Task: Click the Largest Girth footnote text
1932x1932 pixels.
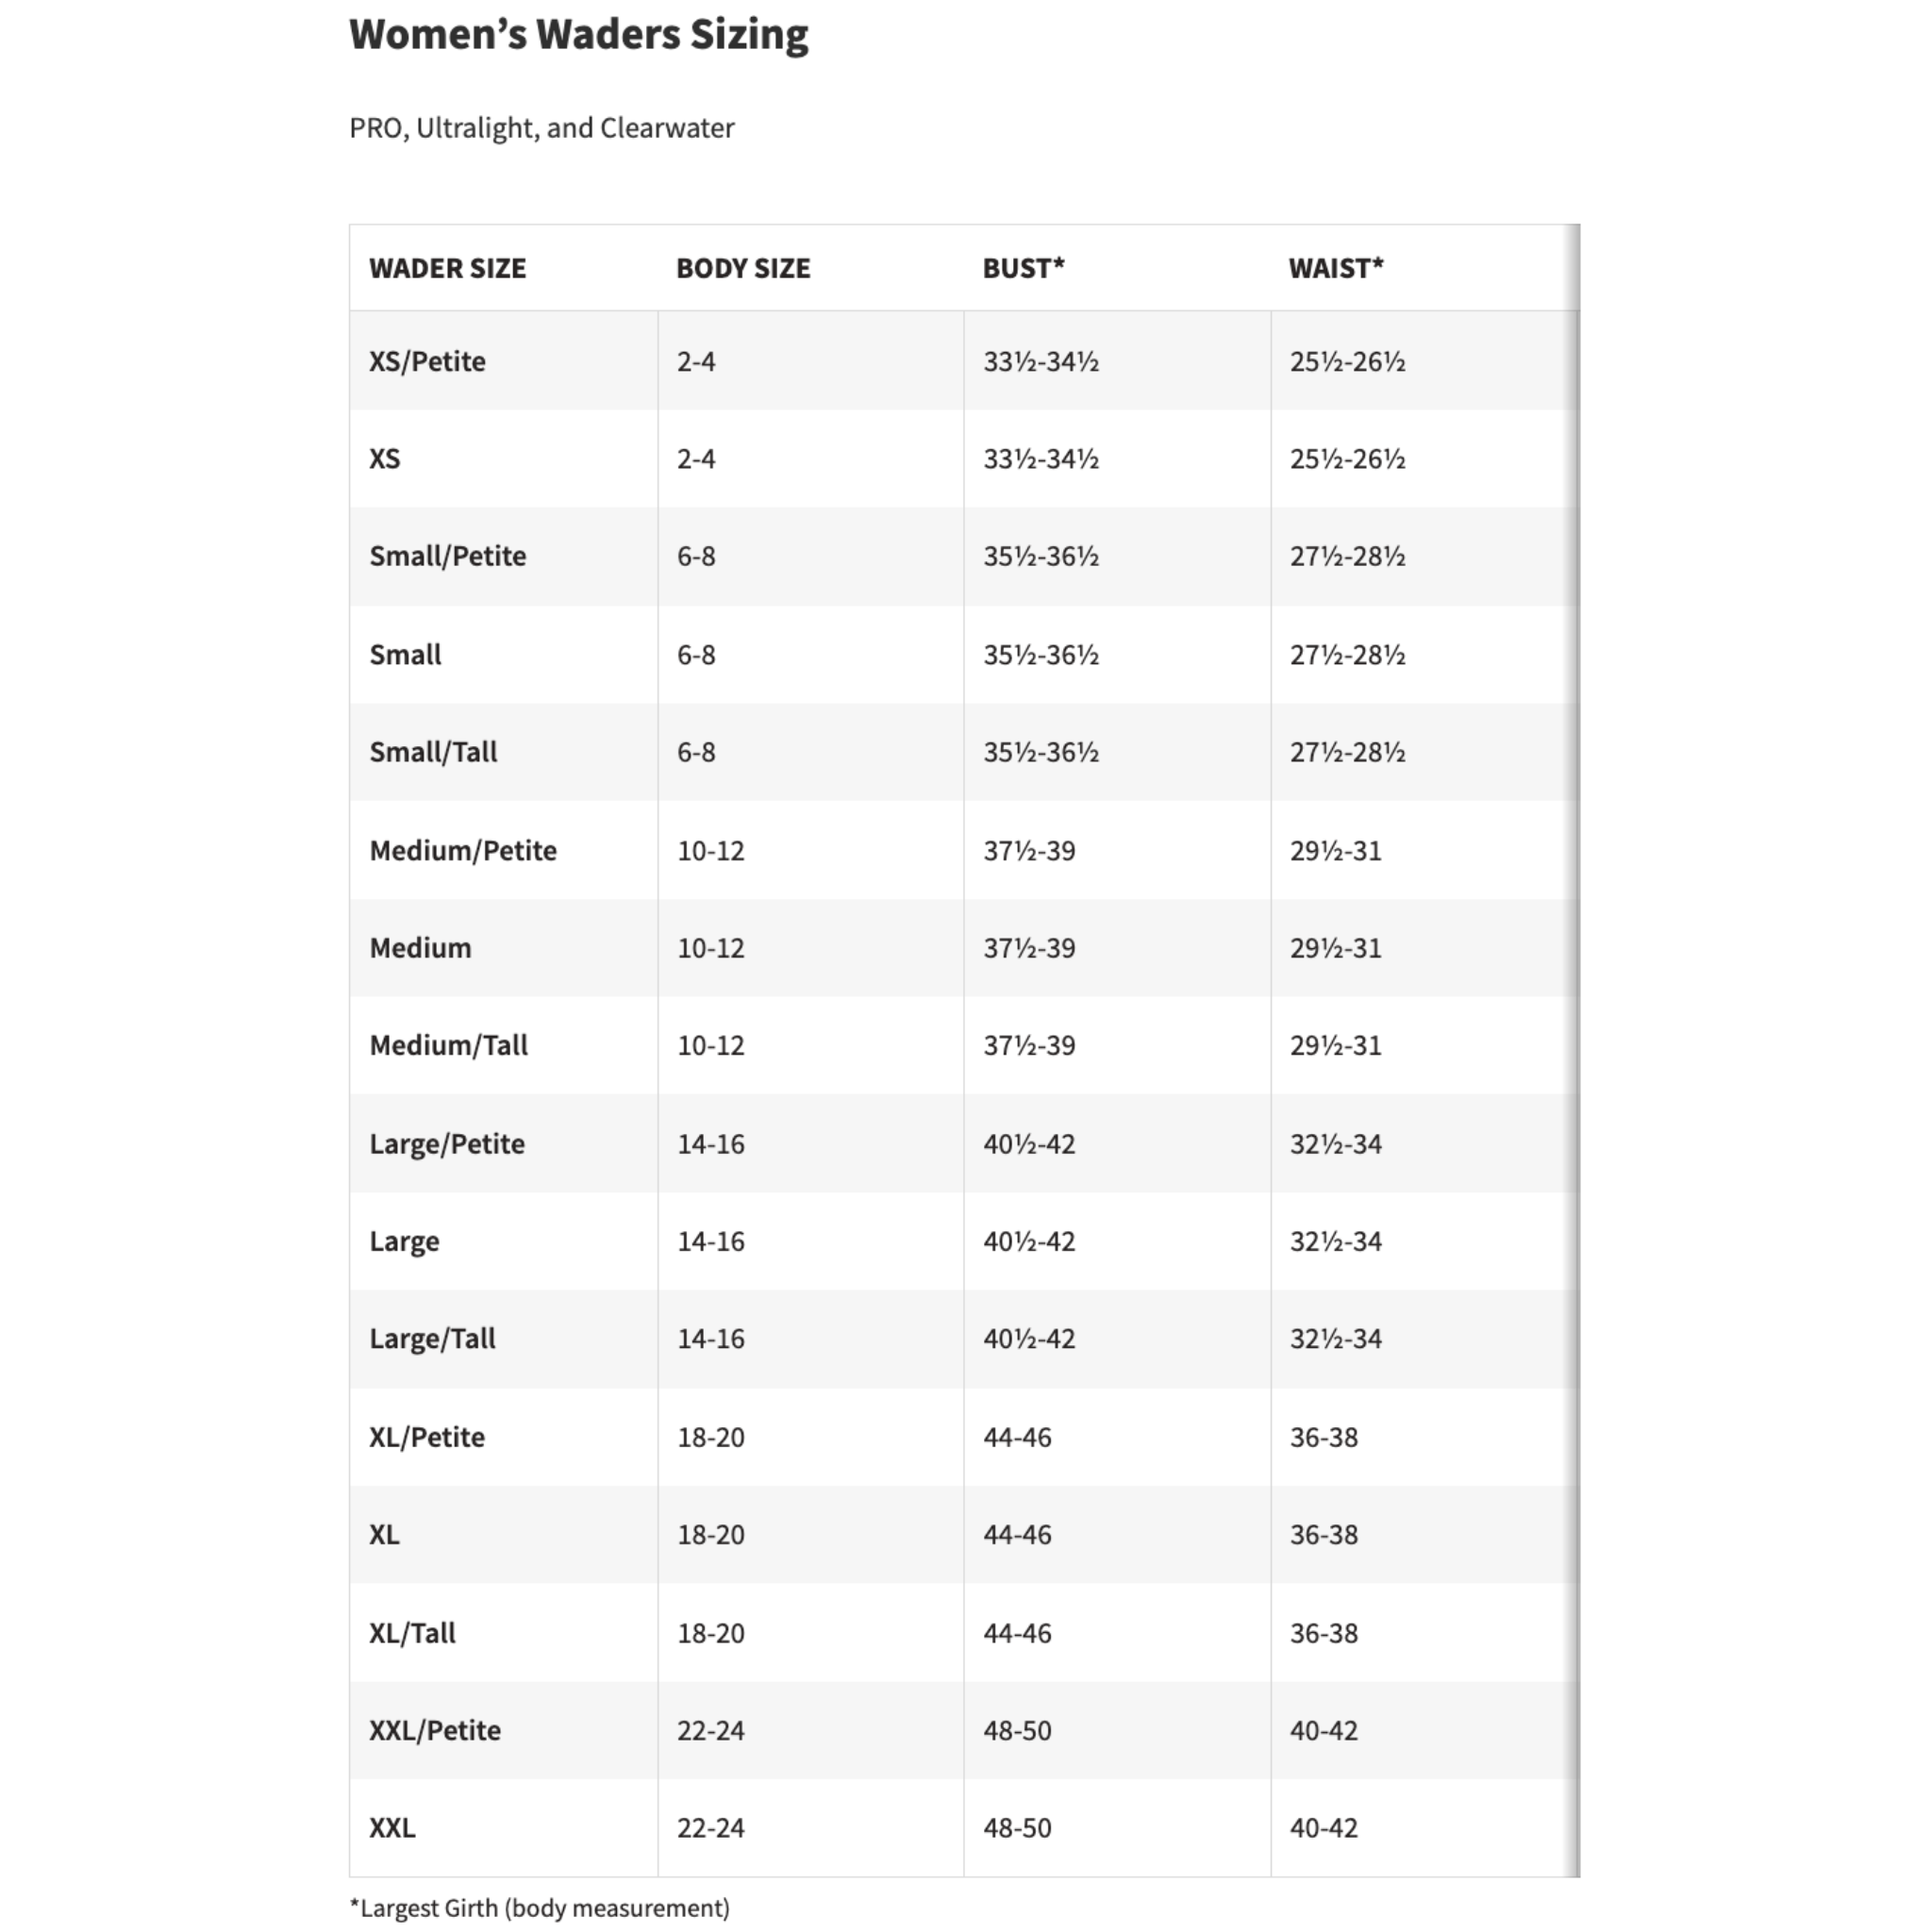Action: click(539, 1907)
